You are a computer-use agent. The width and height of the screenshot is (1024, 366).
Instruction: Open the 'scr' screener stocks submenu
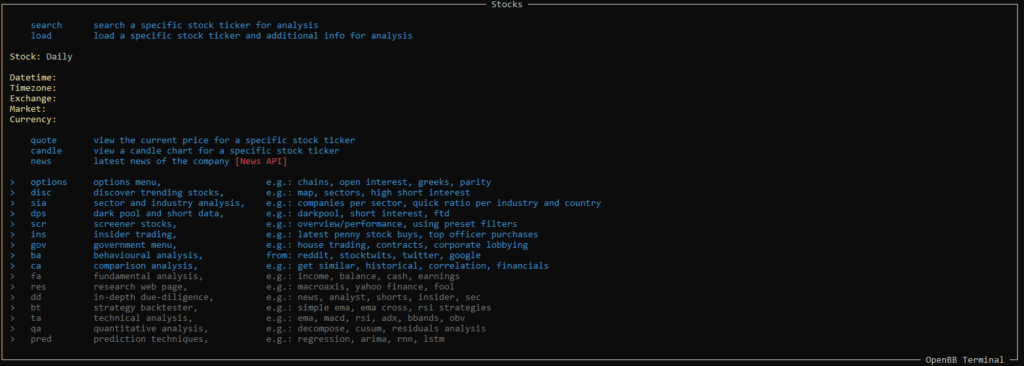click(x=39, y=224)
